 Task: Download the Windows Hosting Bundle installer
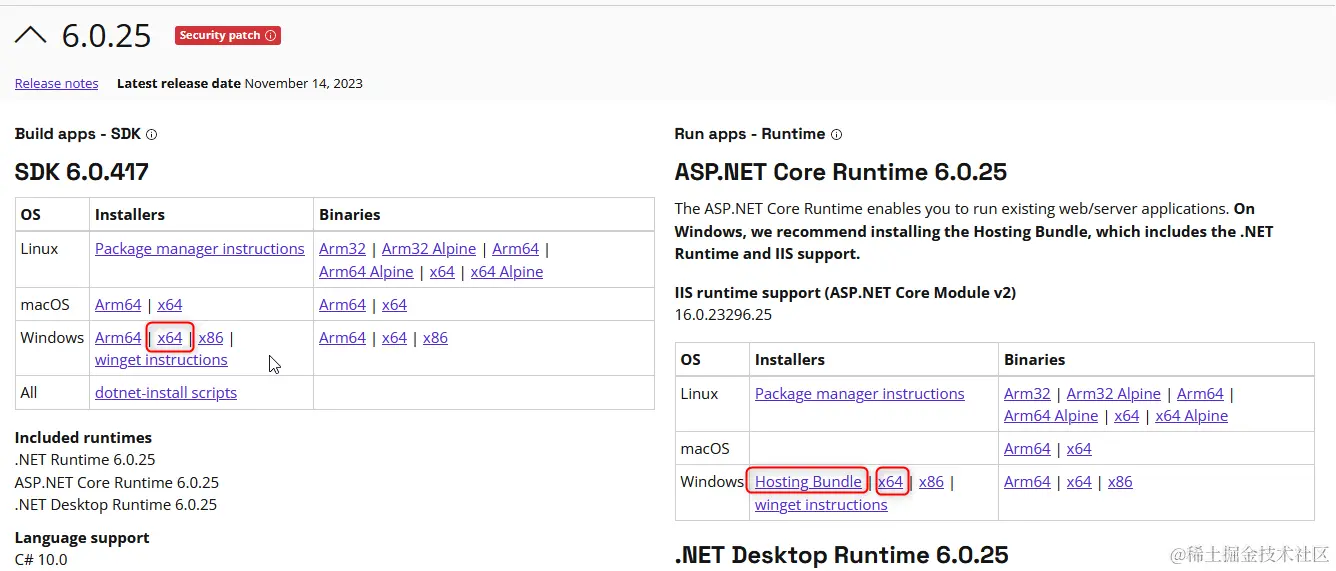click(808, 482)
